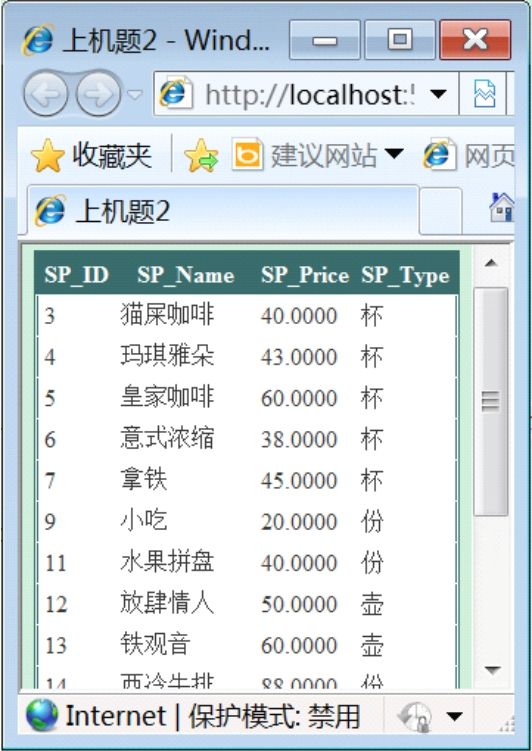
Task: Click the Internet | 保护模式: 禁用 status text
Action: [213, 717]
